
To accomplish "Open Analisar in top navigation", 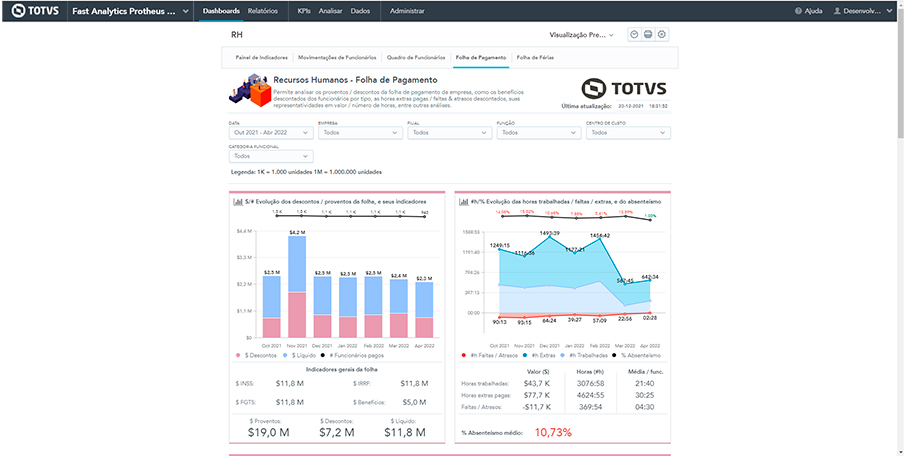I will click(331, 11).
